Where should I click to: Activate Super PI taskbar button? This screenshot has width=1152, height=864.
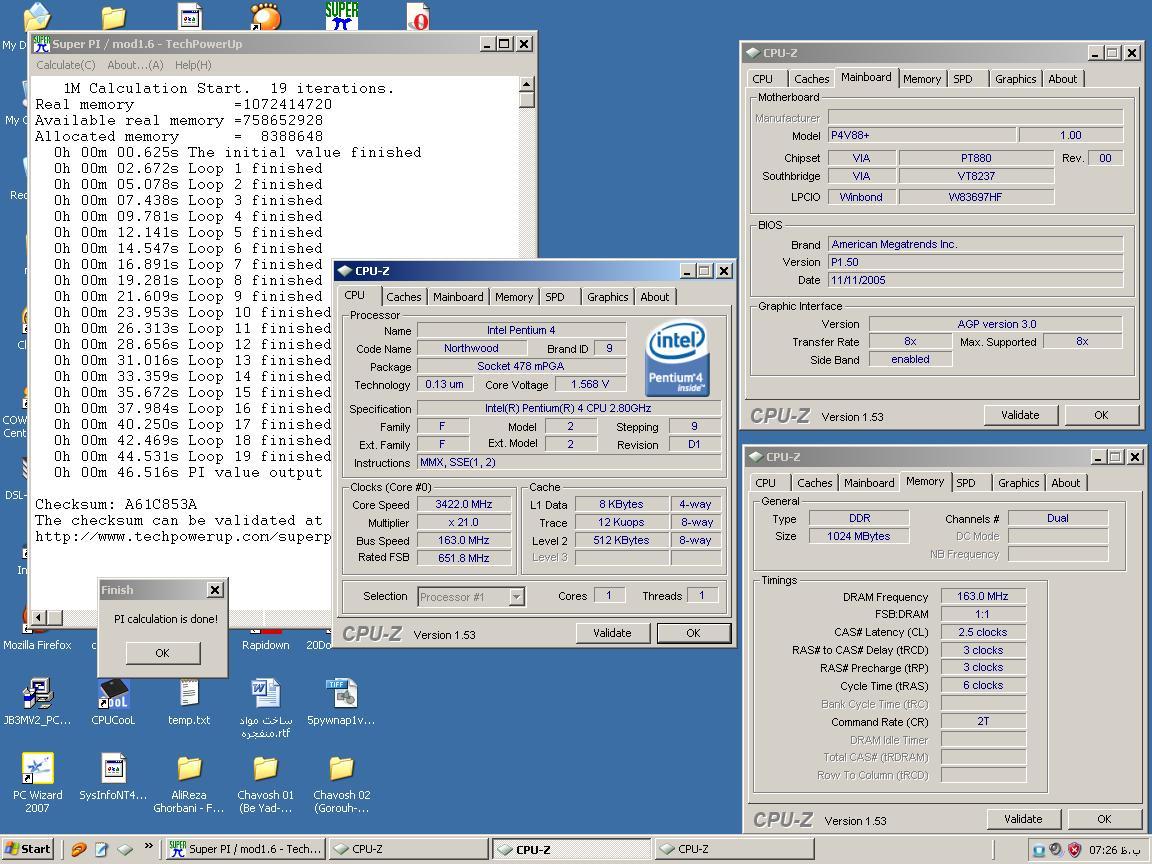click(245, 849)
